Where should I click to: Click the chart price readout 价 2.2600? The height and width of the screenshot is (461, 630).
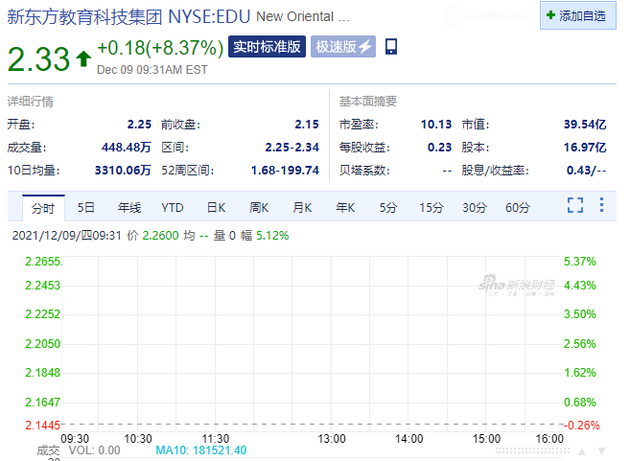click(x=153, y=236)
